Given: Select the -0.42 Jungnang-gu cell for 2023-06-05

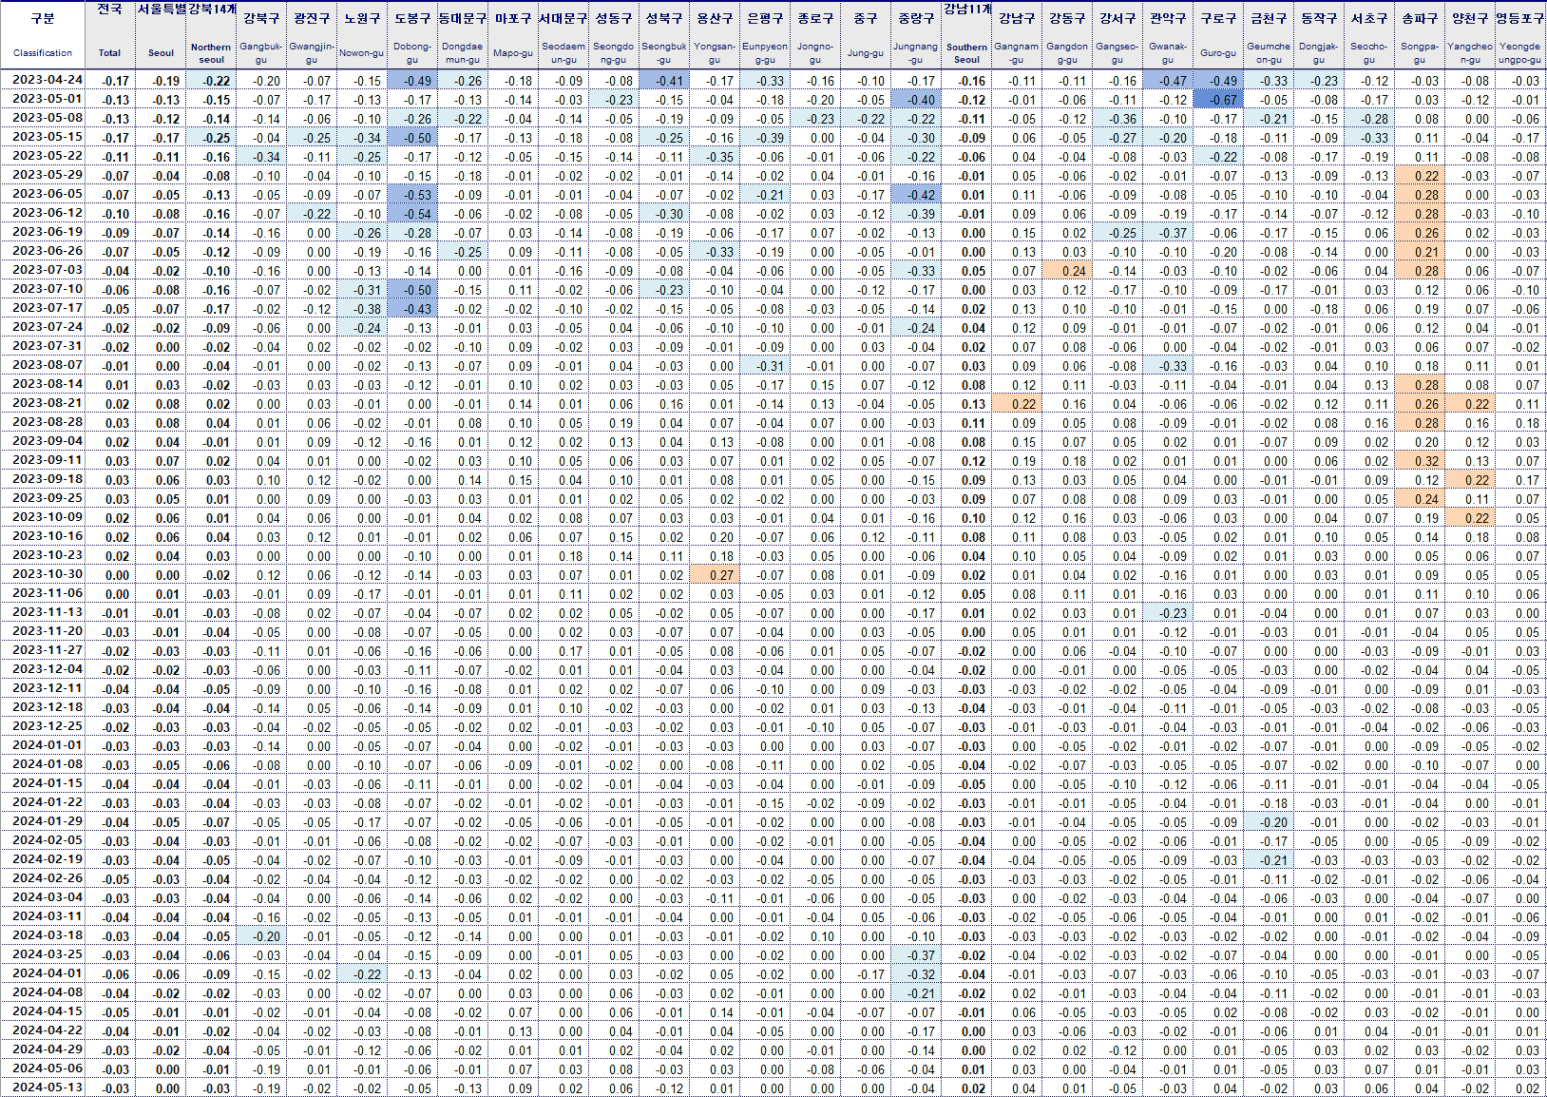Looking at the screenshot, I should (x=916, y=194).
